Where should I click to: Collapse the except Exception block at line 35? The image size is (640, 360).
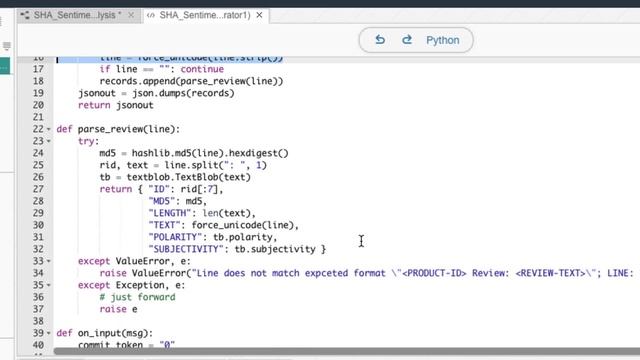[49, 285]
